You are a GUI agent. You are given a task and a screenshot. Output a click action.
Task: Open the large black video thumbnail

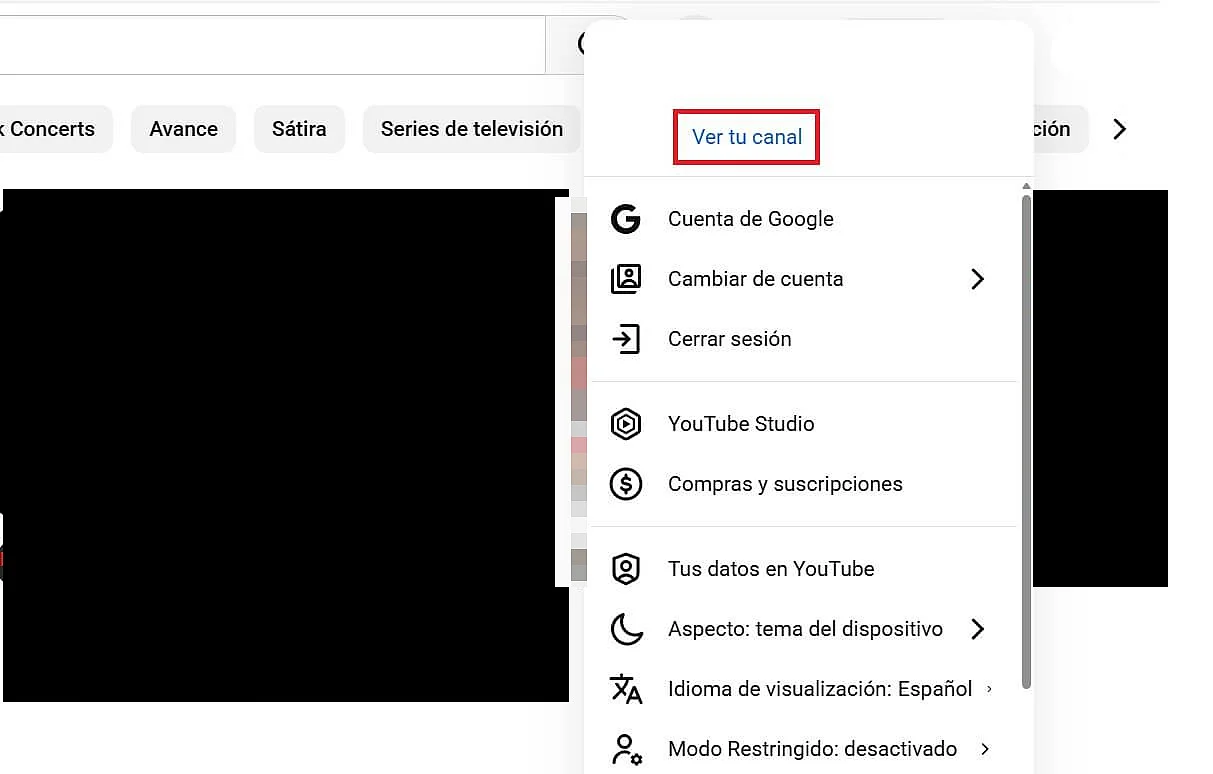(x=285, y=445)
